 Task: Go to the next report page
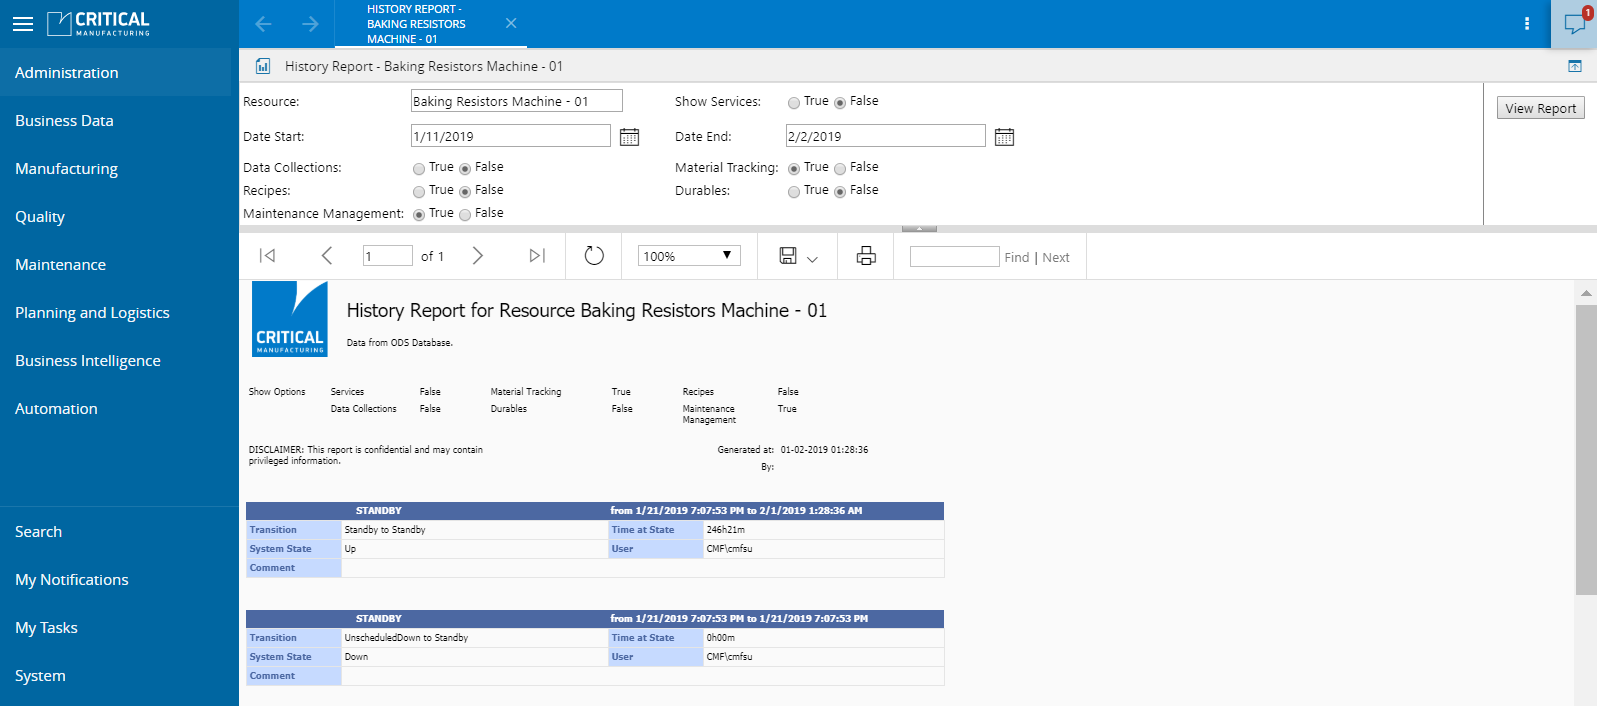tap(478, 256)
